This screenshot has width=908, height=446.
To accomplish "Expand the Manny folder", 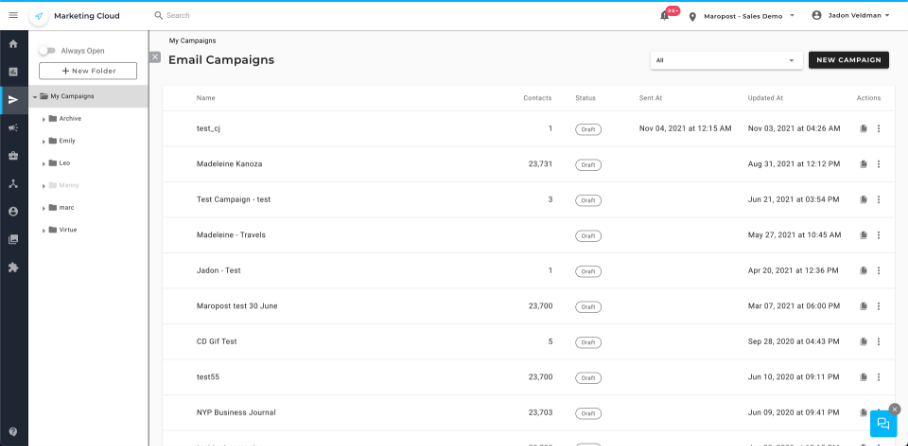I will [44, 186].
